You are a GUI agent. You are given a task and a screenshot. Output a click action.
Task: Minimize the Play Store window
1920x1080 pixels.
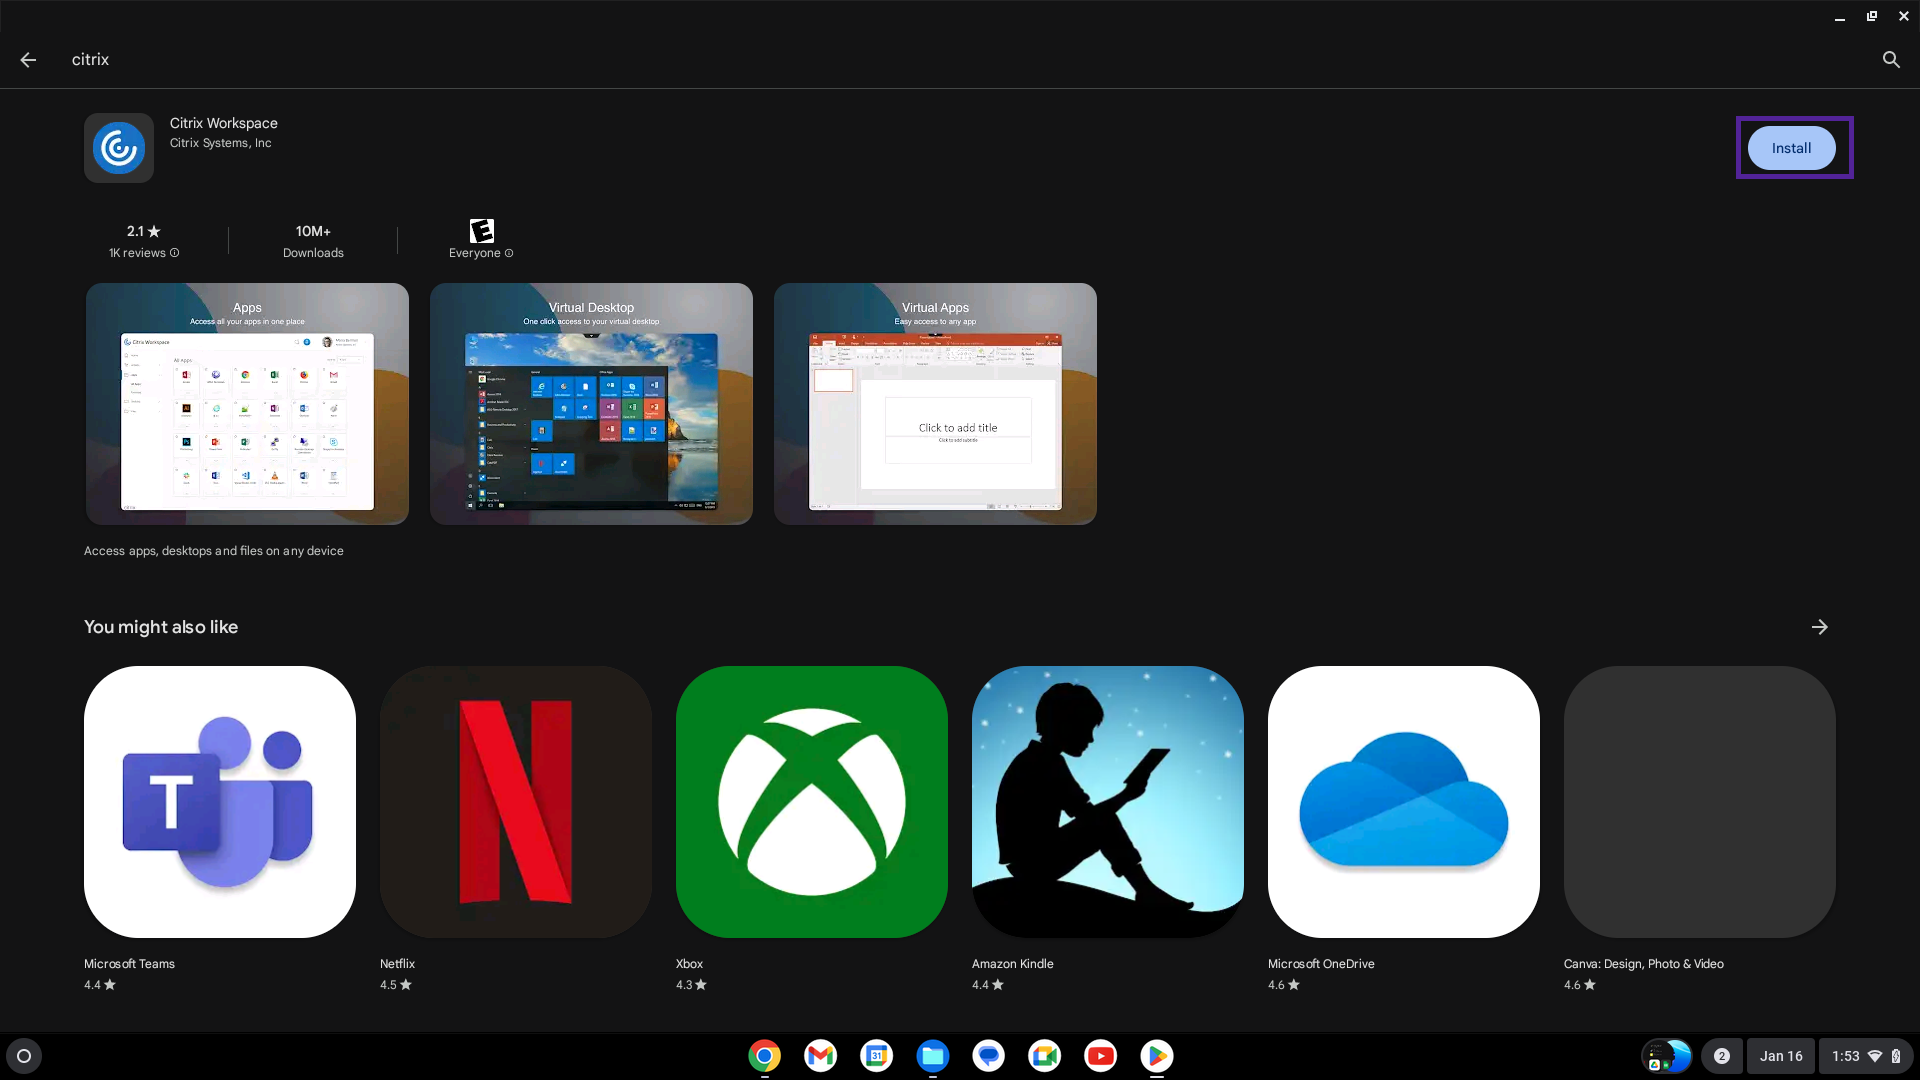1840,17
